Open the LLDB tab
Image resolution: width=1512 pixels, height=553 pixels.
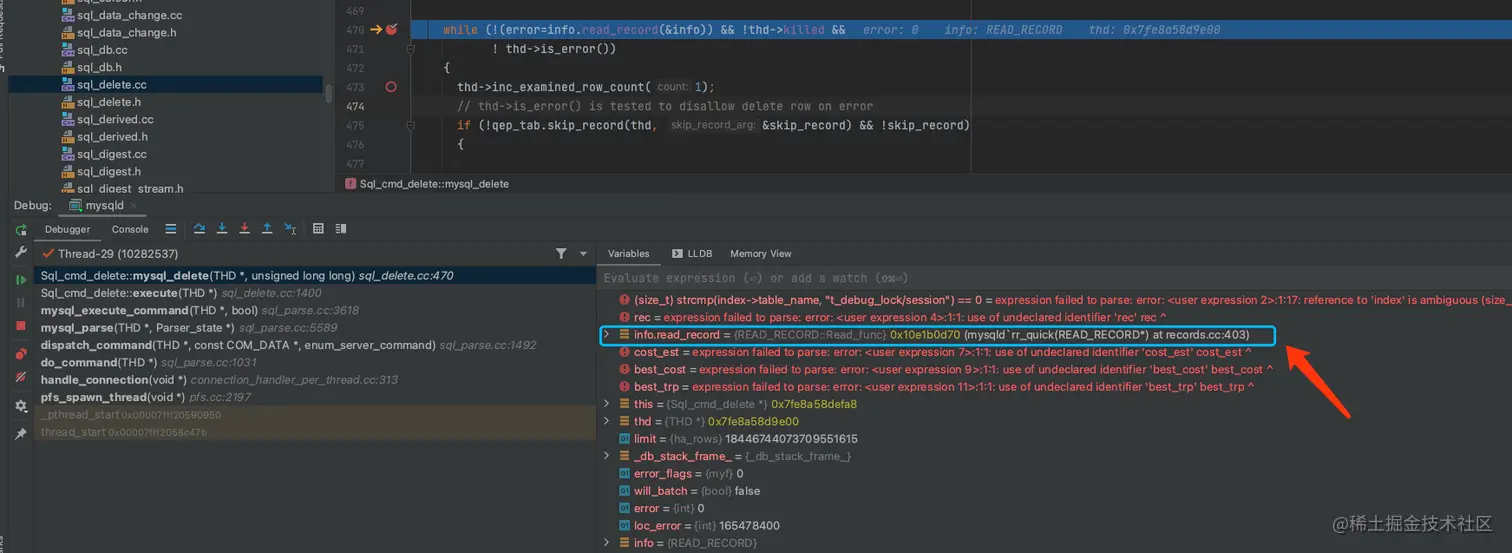(x=692, y=254)
